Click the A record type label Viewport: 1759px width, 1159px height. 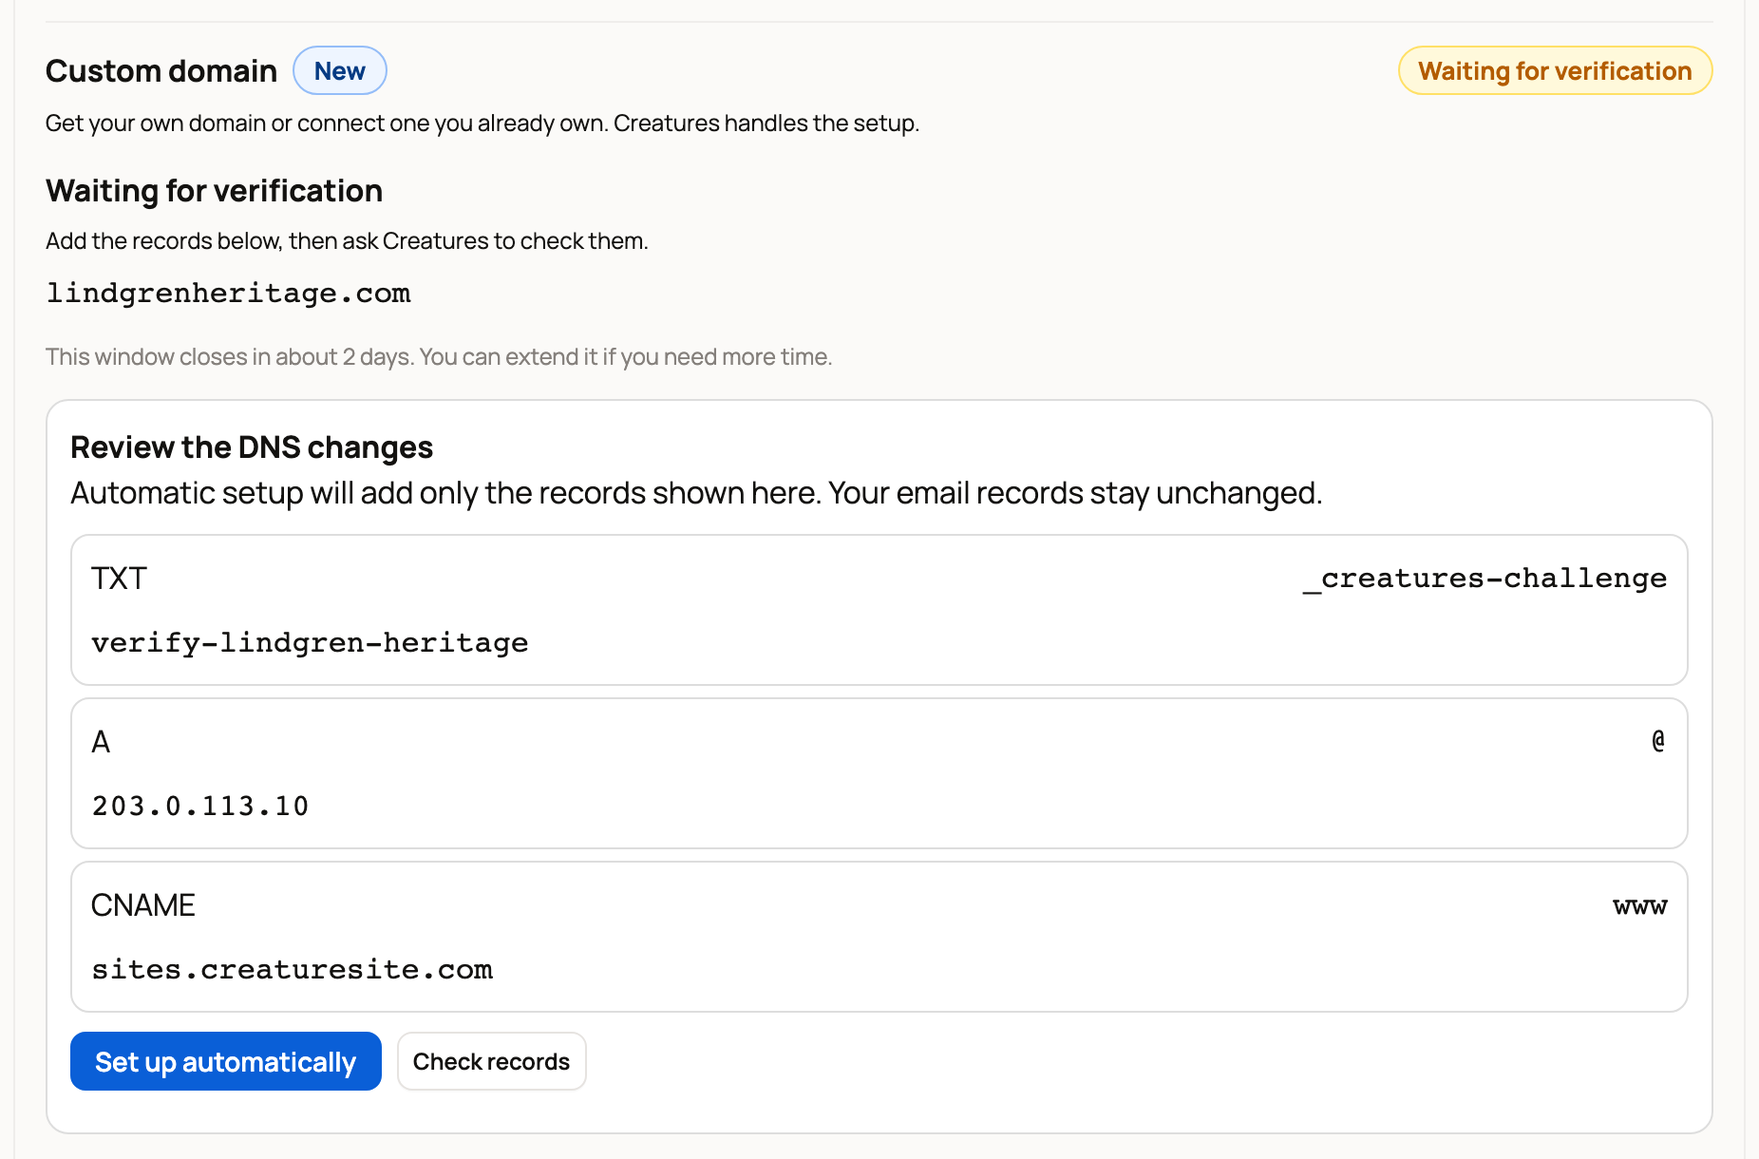coord(101,742)
